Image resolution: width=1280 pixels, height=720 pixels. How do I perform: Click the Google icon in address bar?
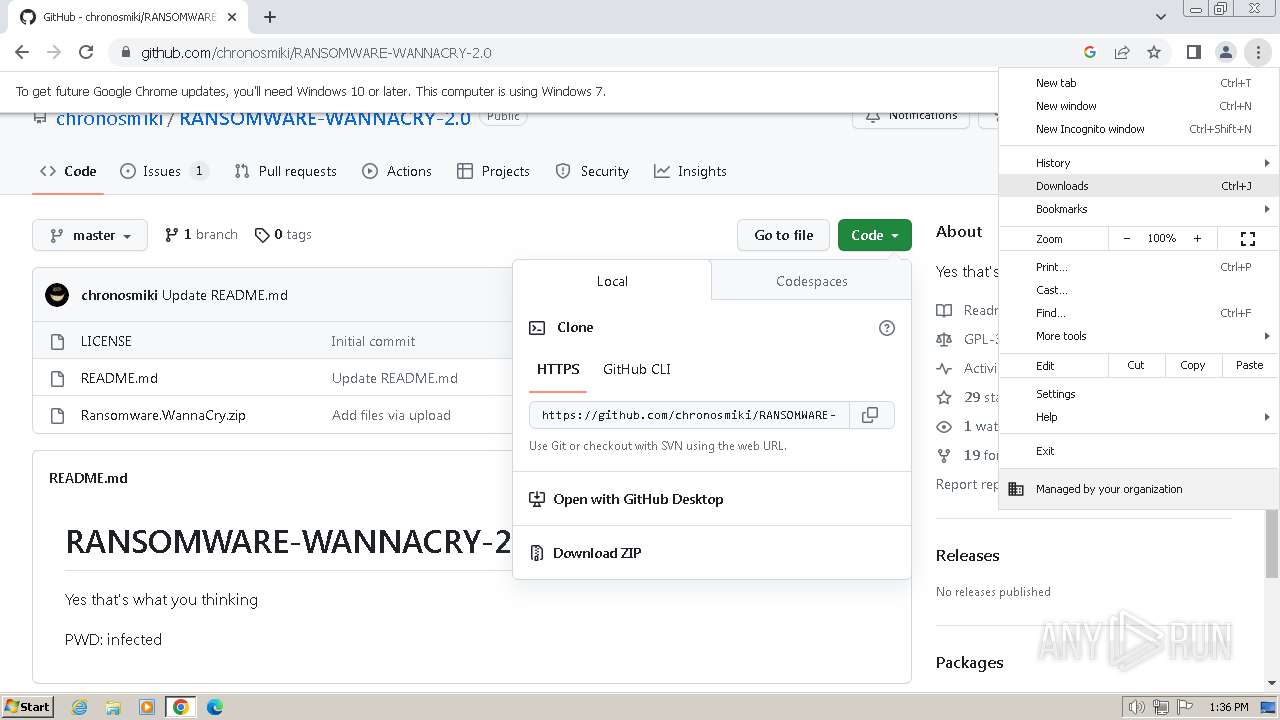click(x=1090, y=52)
